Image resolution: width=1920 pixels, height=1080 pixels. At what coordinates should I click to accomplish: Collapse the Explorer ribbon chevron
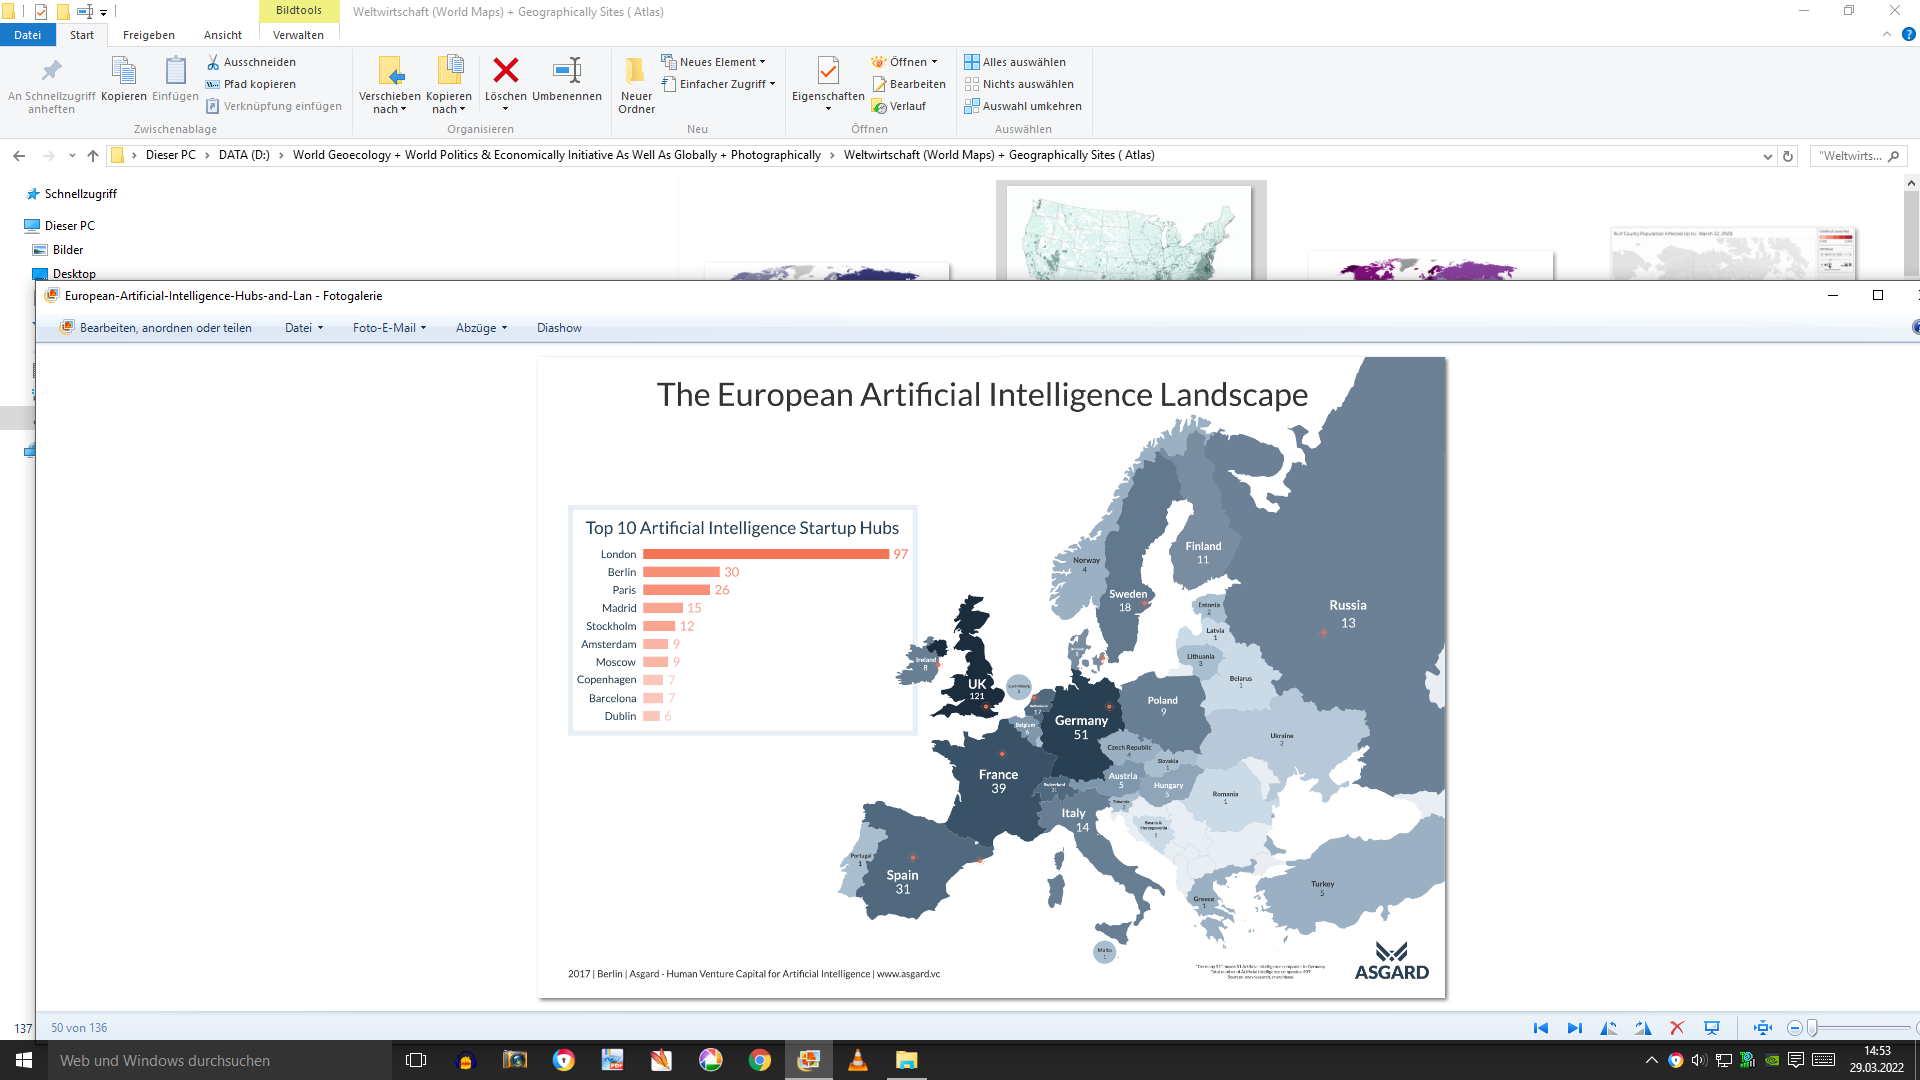pyautogui.click(x=1887, y=34)
